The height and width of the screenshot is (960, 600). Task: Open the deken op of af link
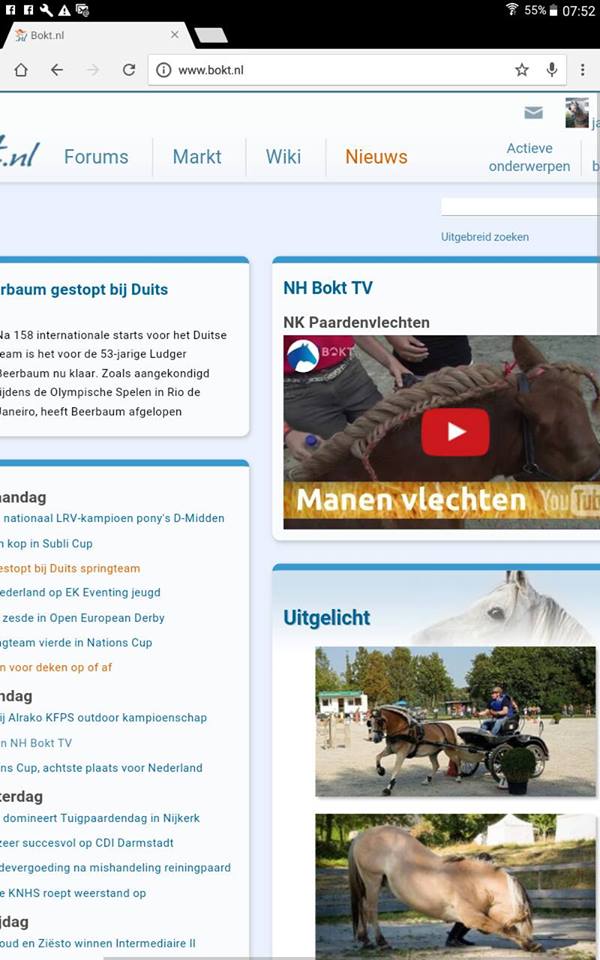56,667
